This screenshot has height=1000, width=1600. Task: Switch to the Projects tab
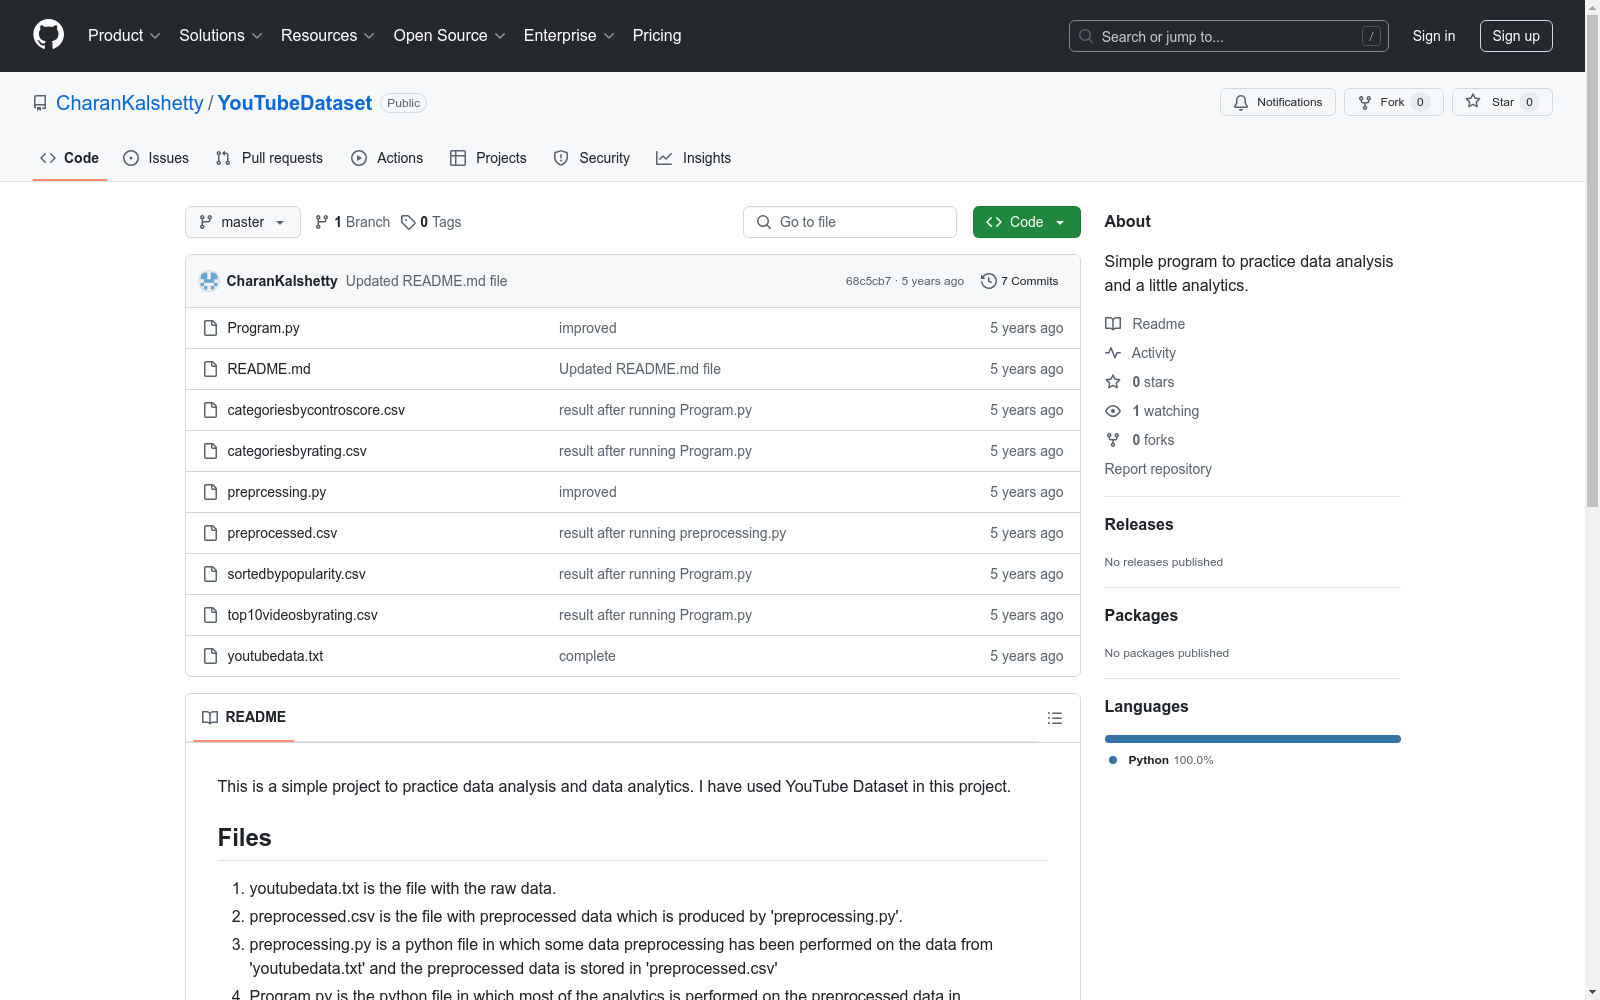point(488,158)
